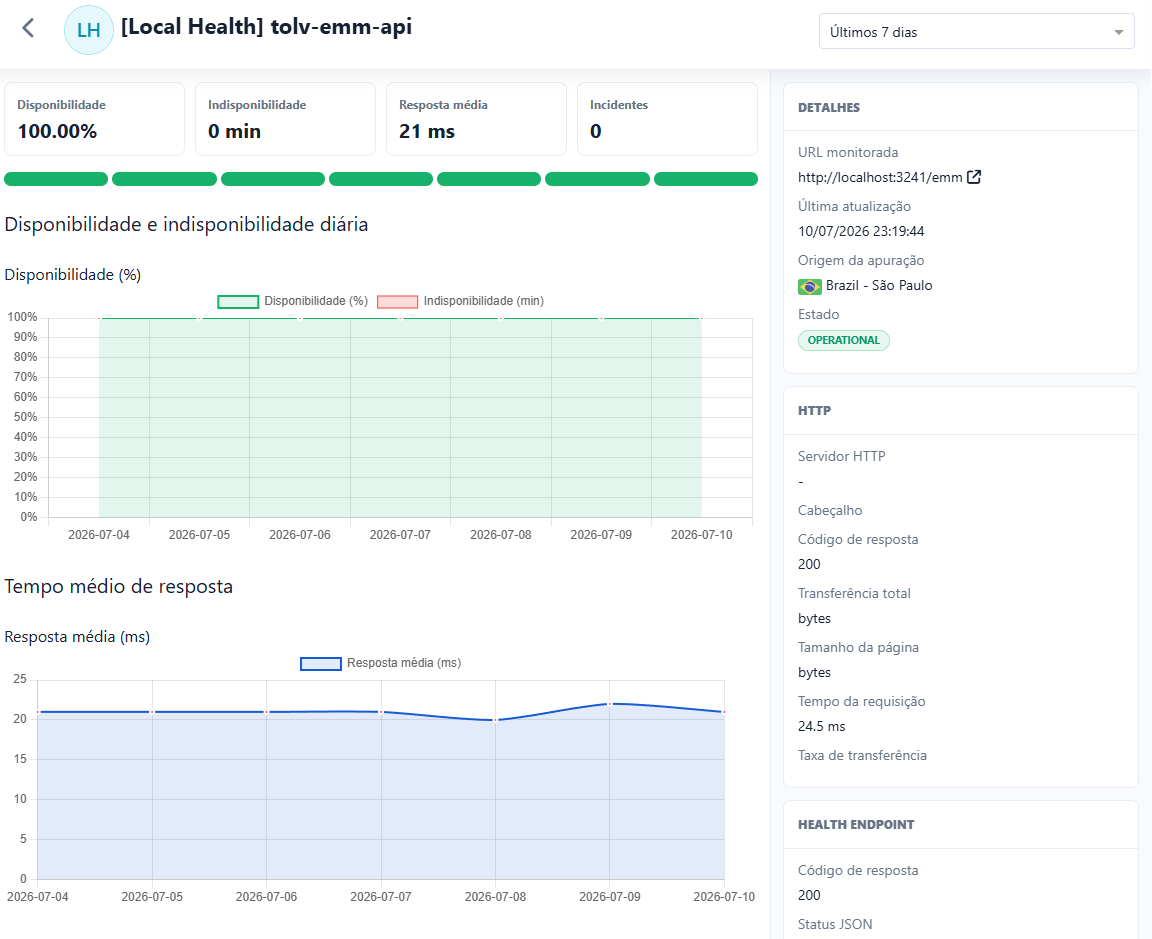The height and width of the screenshot is (939, 1152).
Task: Click the first green daily status bar
Action: pos(56,179)
